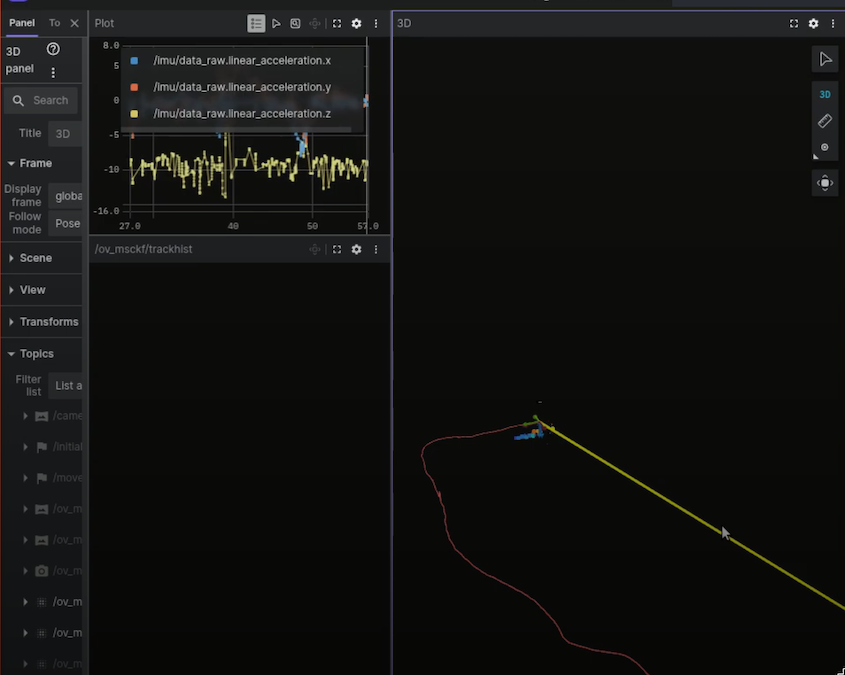Click the /ov_msckf/trackhist panel title
Viewport: 845px width, 675px height.
(x=143, y=249)
